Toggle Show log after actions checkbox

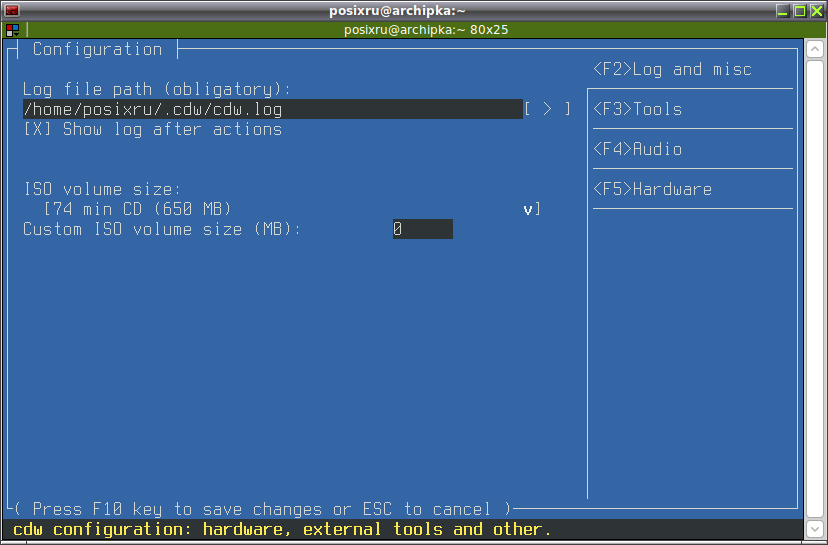(37, 129)
